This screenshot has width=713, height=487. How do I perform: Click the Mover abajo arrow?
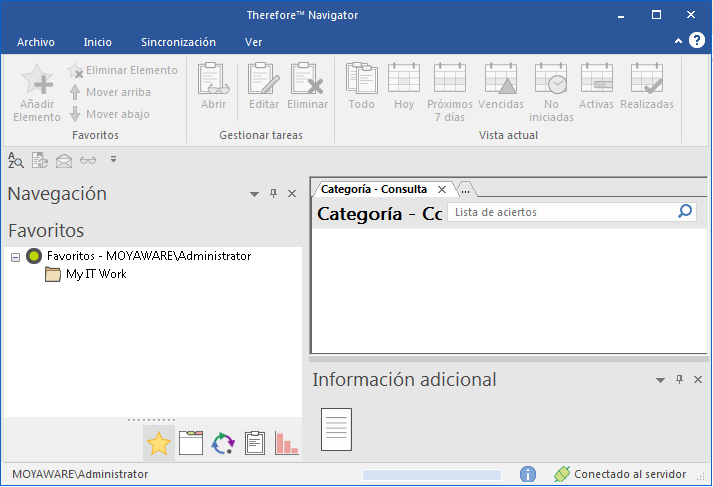75,114
